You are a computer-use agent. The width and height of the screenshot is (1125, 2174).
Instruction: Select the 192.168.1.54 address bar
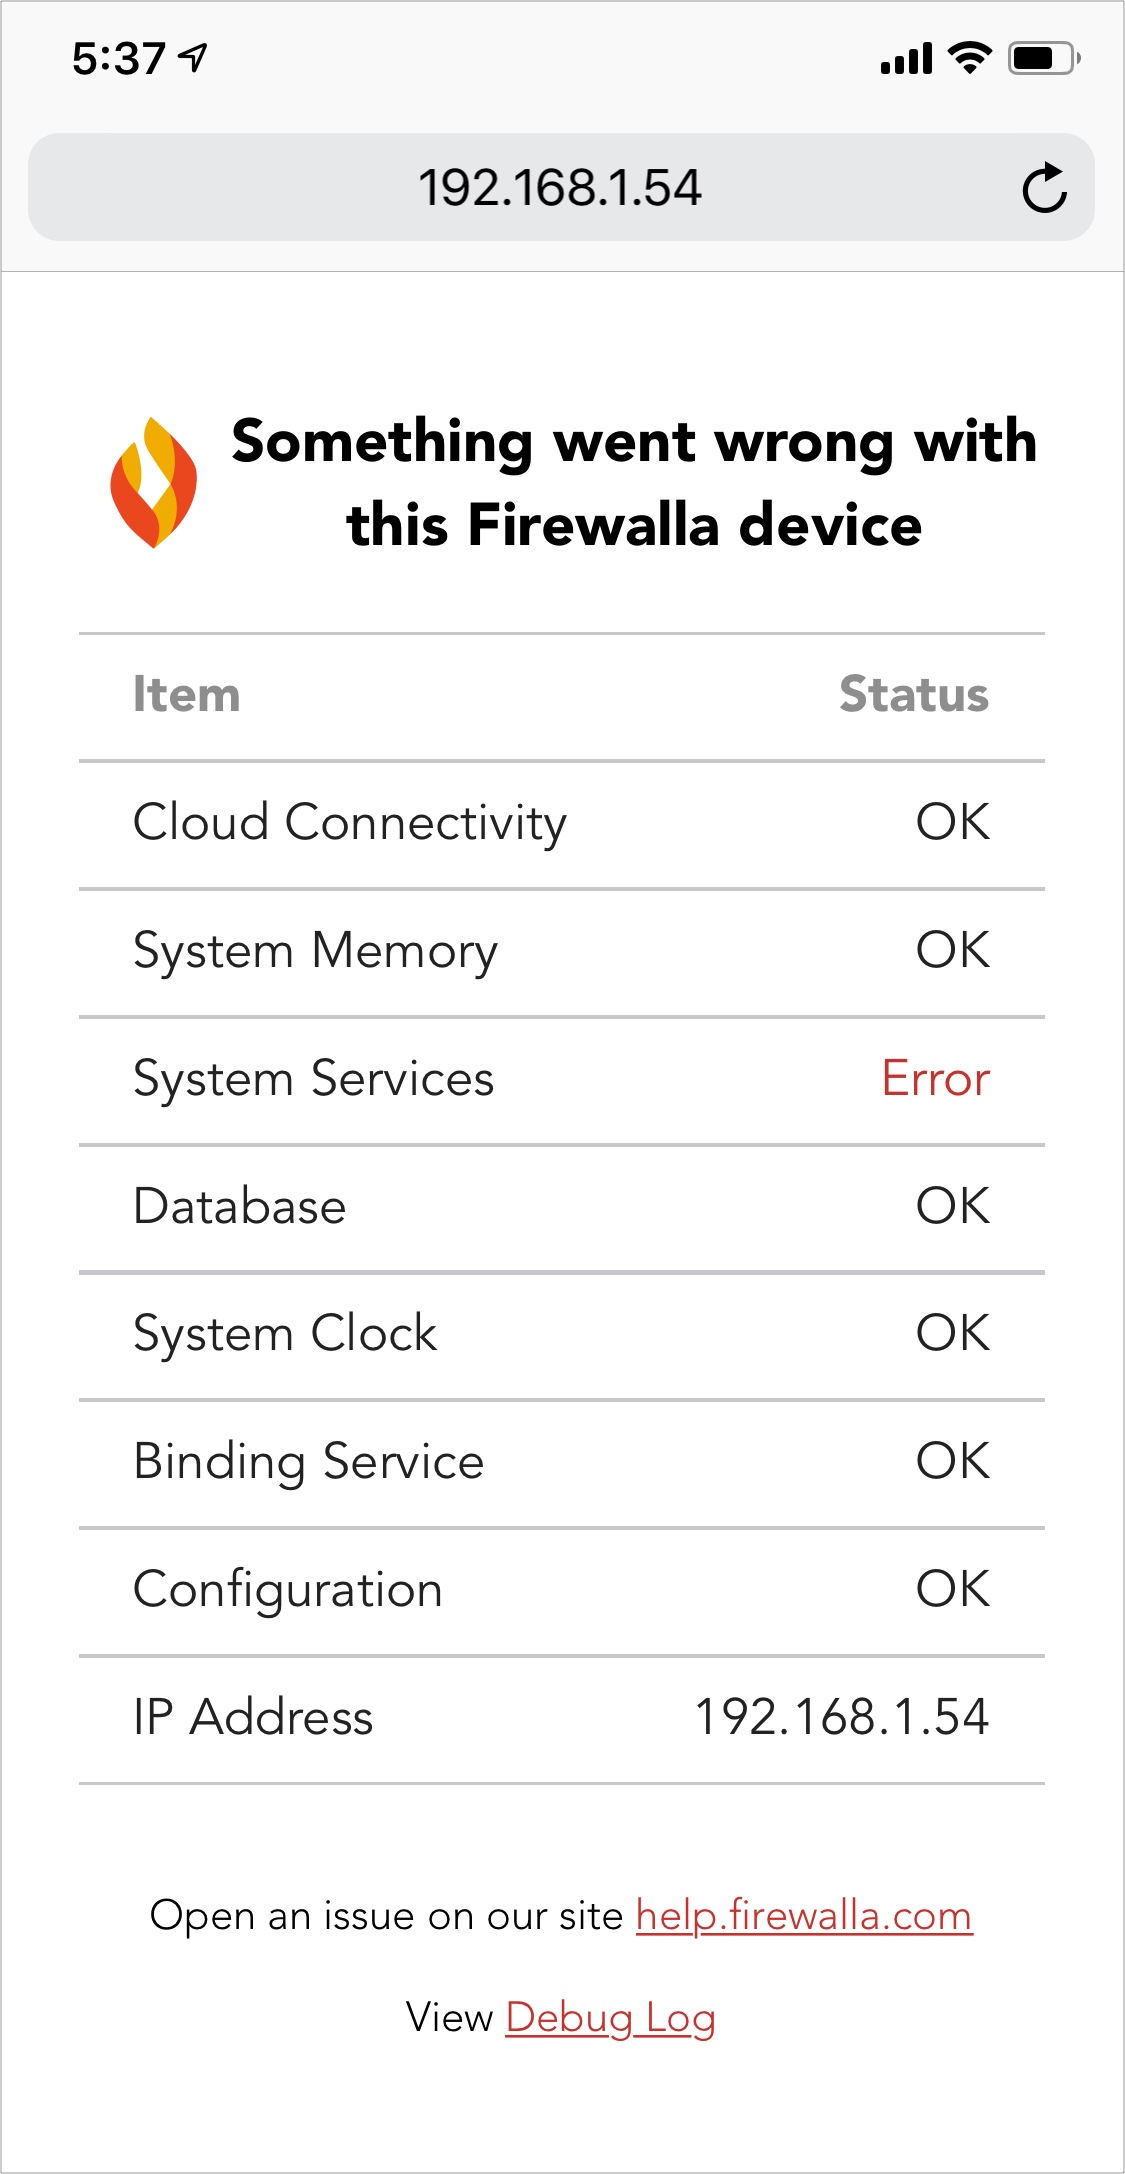pyautogui.click(x=561, y=187)
